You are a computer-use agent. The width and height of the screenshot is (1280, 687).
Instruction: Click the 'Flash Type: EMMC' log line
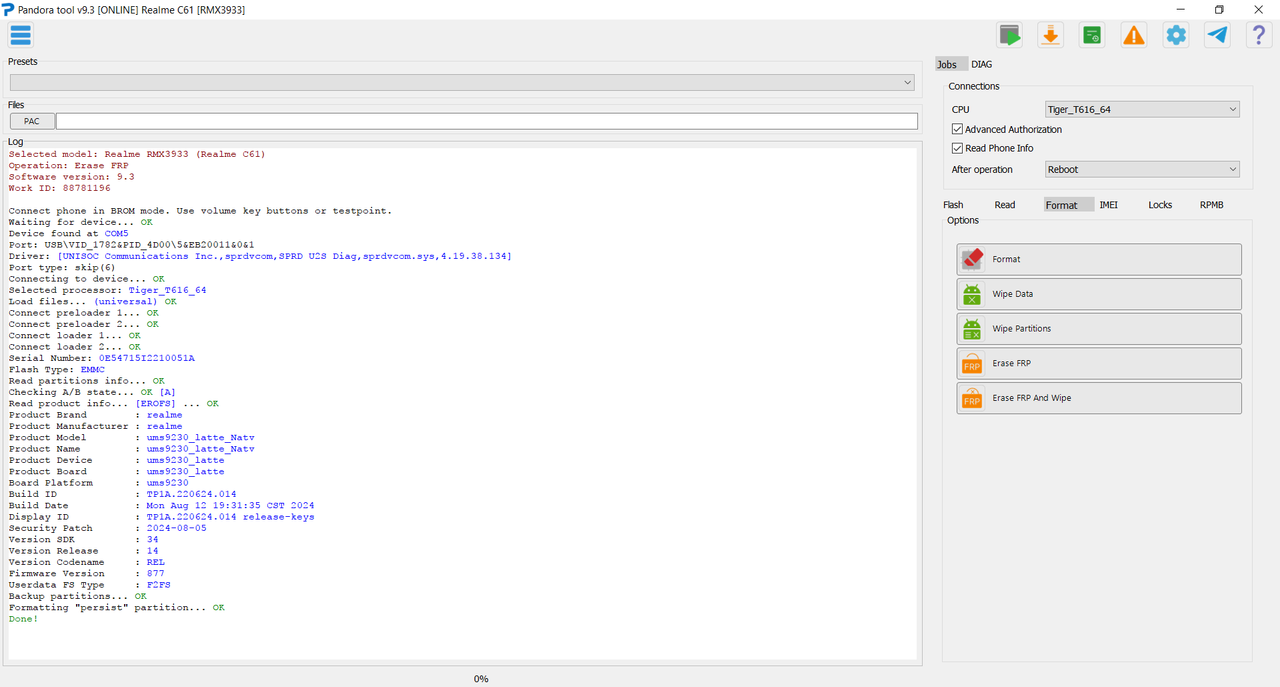coord(56,370)
